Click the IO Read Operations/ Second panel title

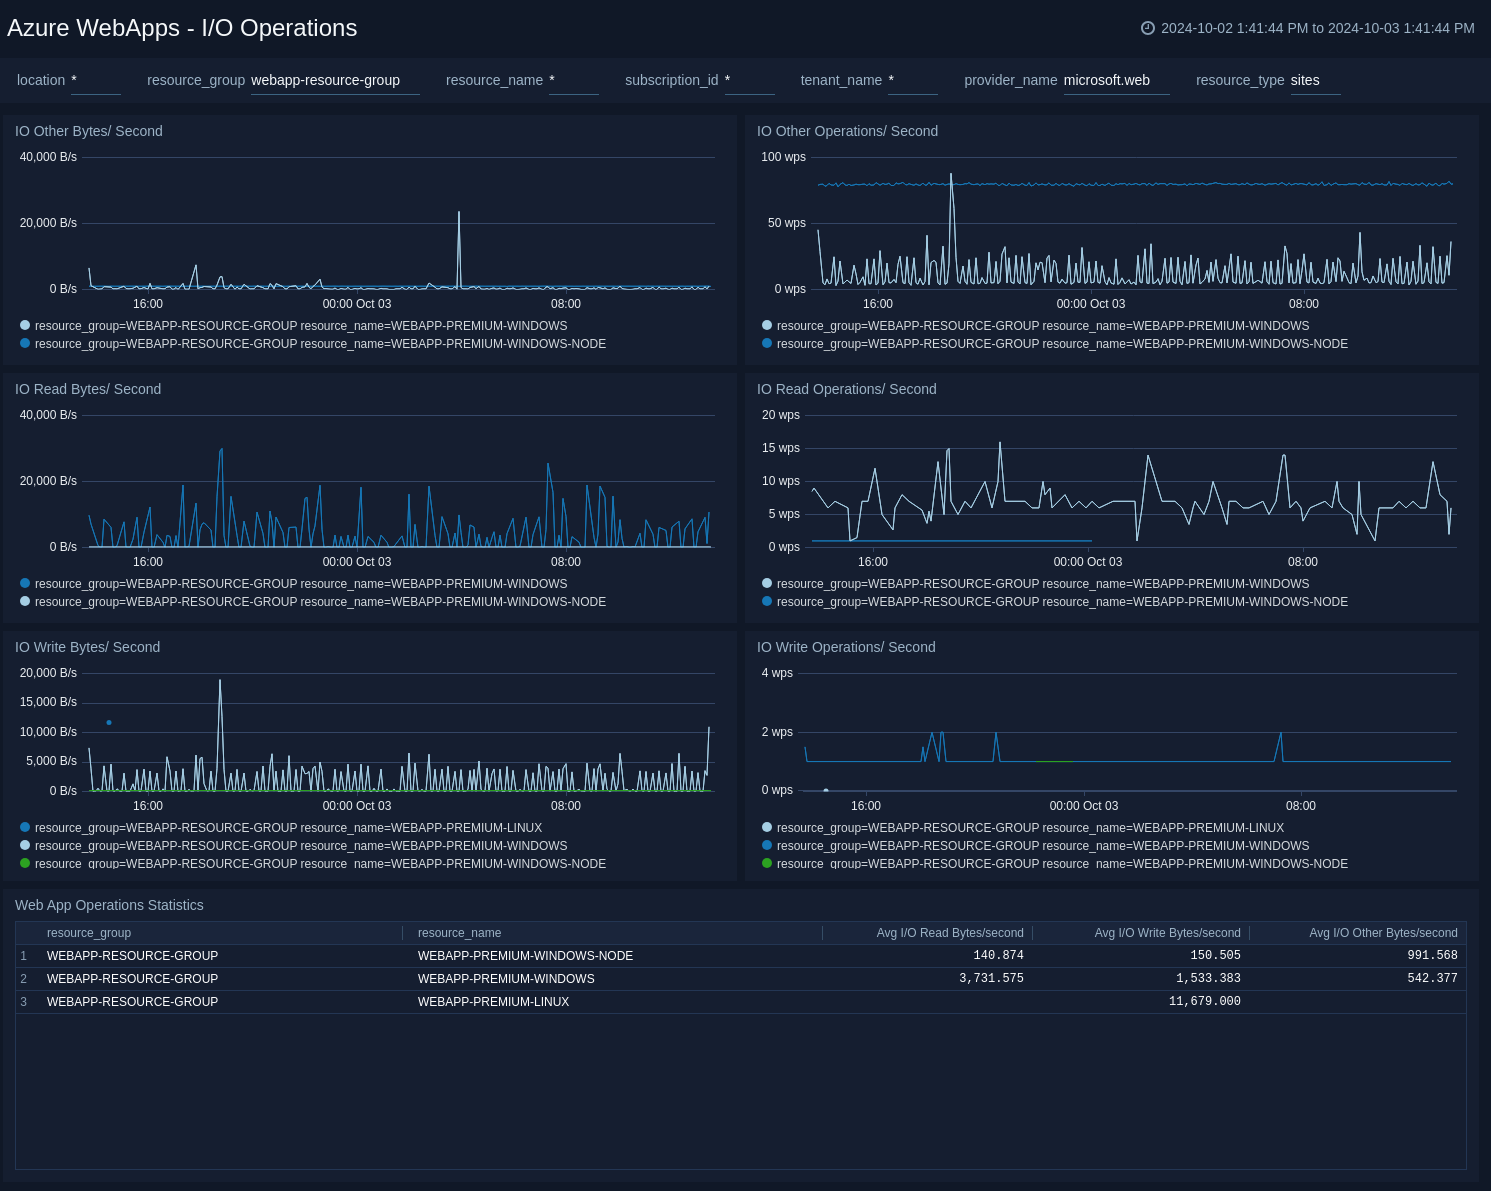(847, 389)
